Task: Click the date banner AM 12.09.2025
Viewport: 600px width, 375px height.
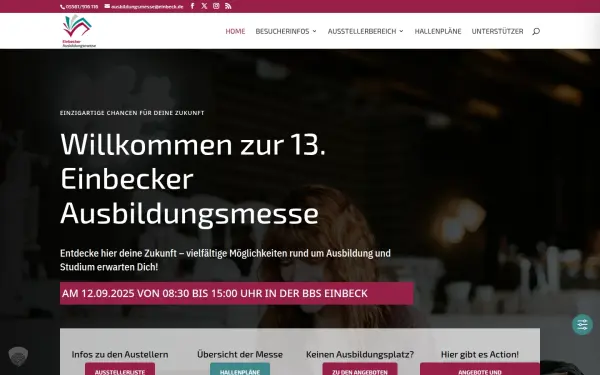Action: 236,293
